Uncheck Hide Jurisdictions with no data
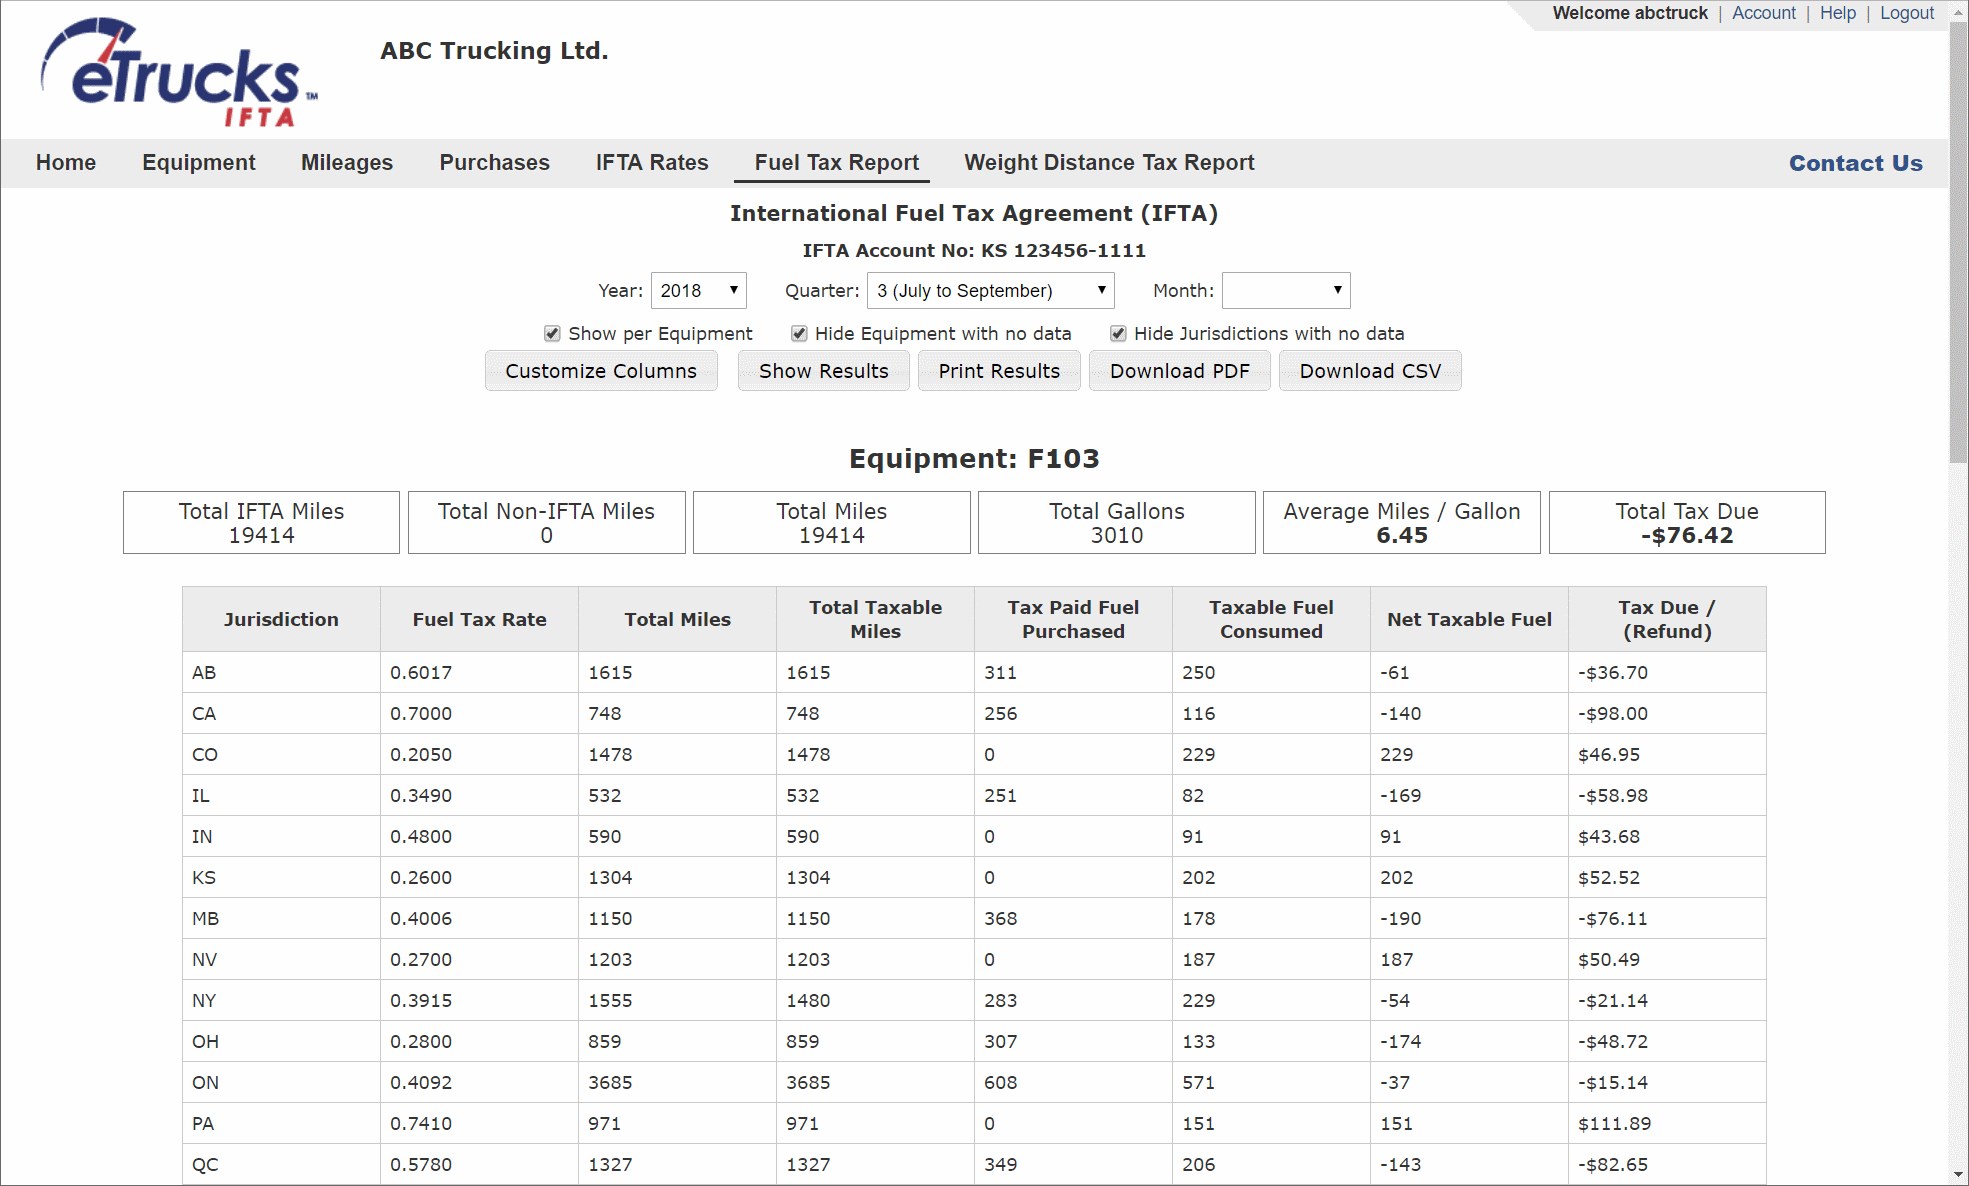 coord(1118,334)
